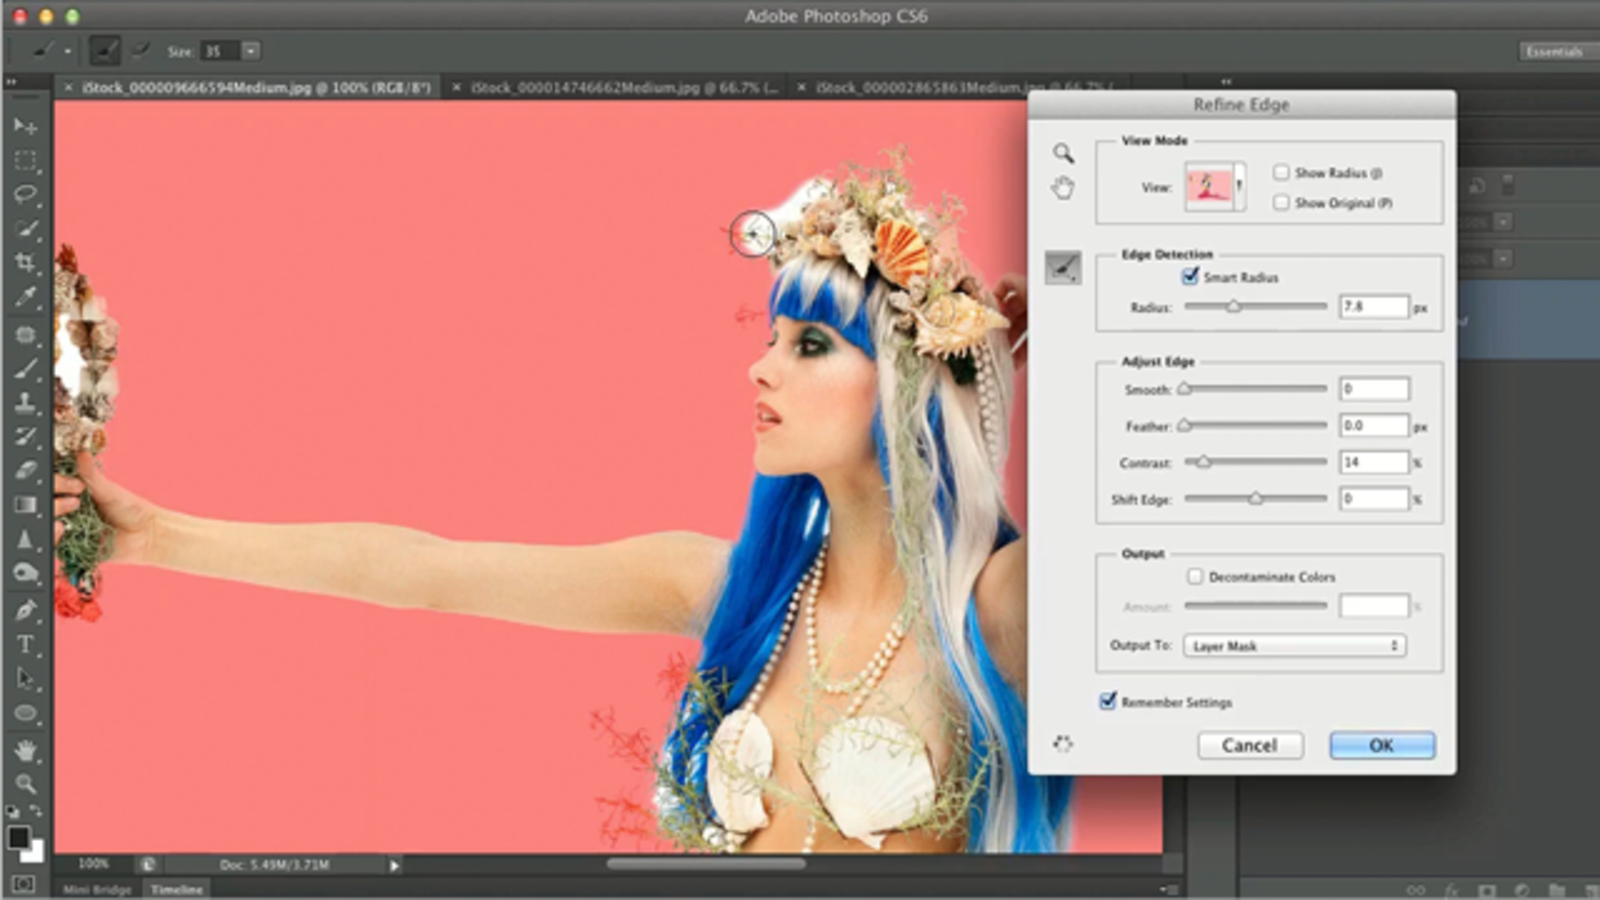Enable the Show Radius checkbox

(1281, 172)
